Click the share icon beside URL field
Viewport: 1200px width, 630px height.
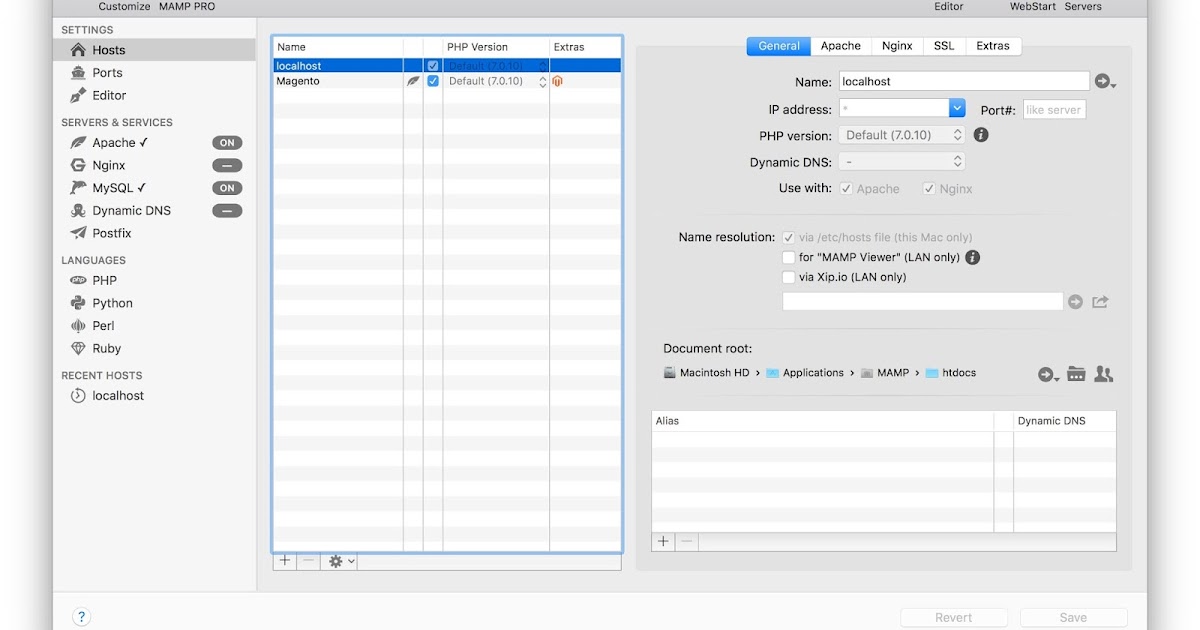(x=1100, y=301)
